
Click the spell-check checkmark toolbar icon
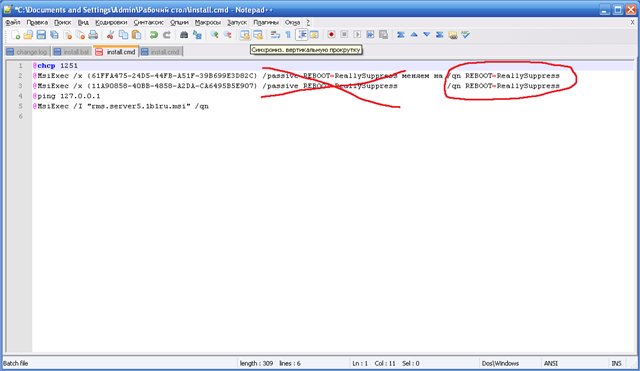[466, 35]
